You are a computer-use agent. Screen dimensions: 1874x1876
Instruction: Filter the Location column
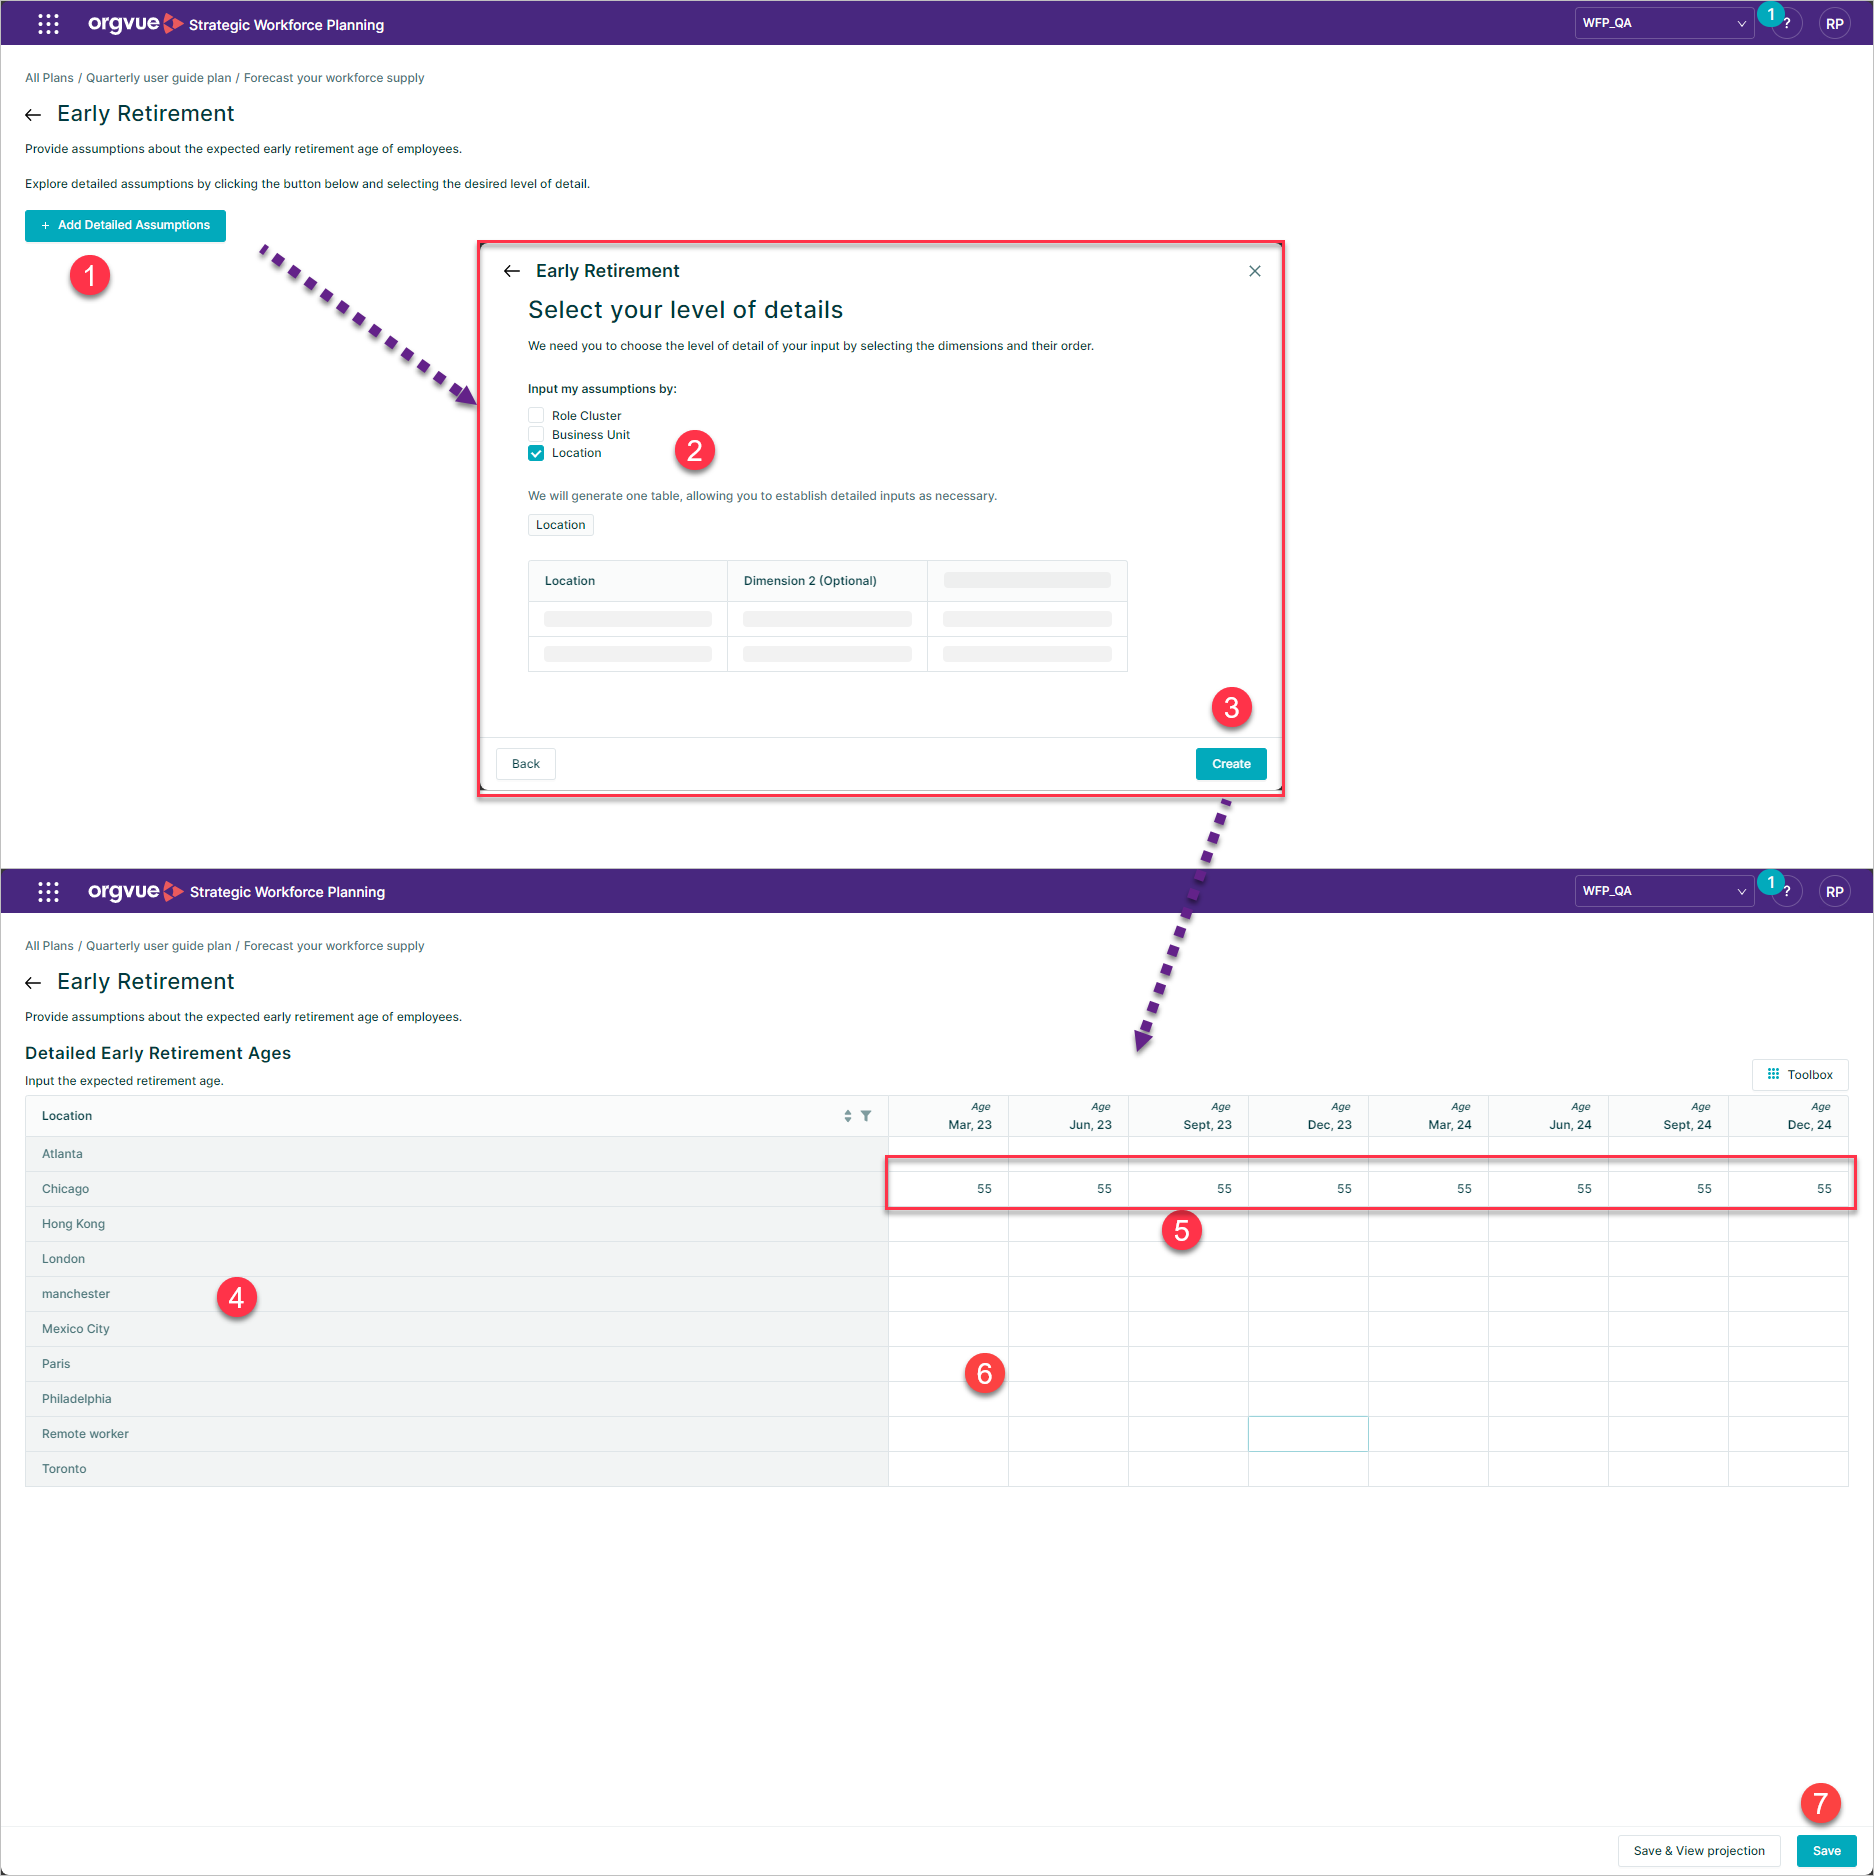[866, 1116]
